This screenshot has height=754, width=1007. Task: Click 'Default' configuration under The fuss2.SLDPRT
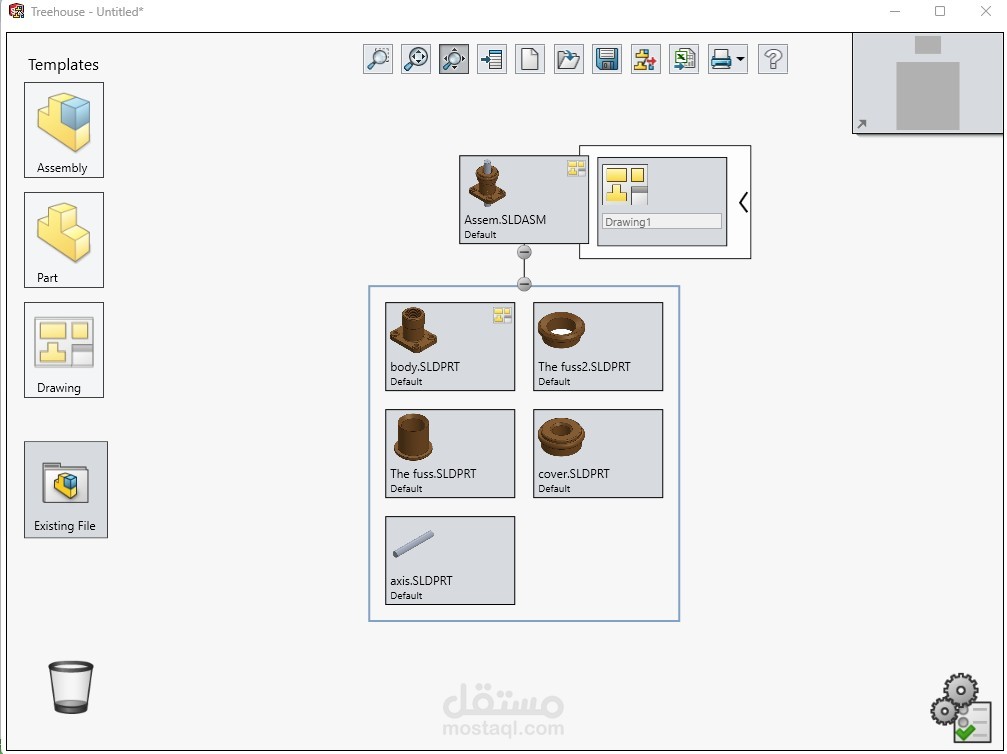(554, 381)
